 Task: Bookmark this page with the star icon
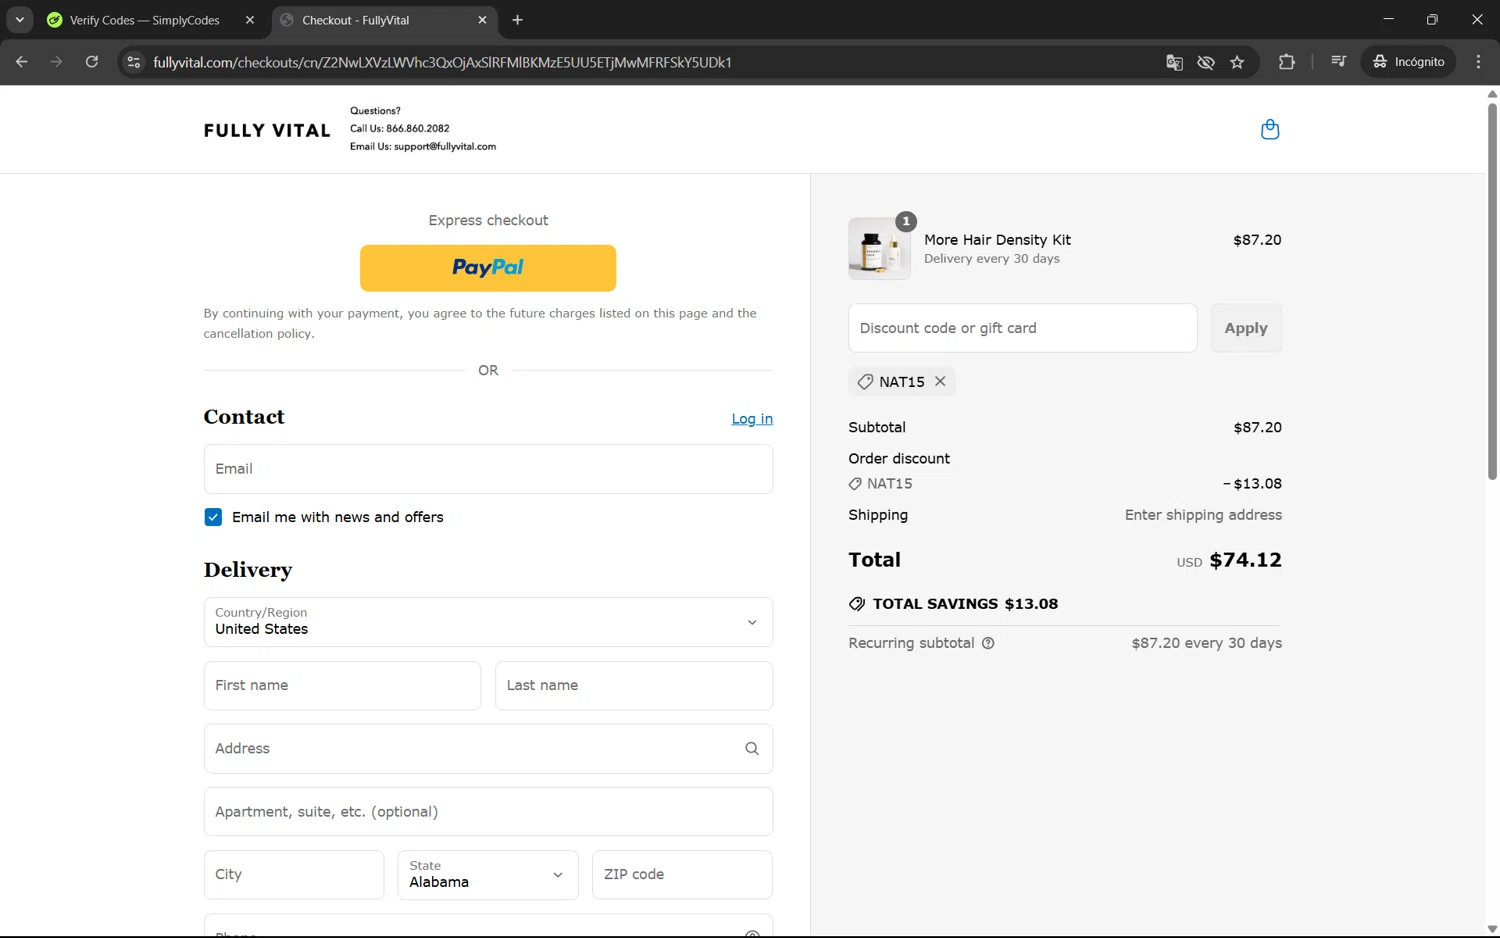click(1237, 62)
